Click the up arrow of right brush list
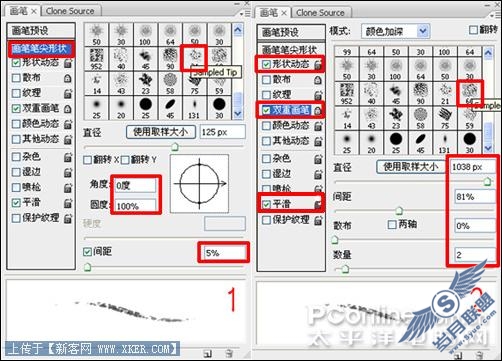The image size is (502, 361). click(488, 53)
